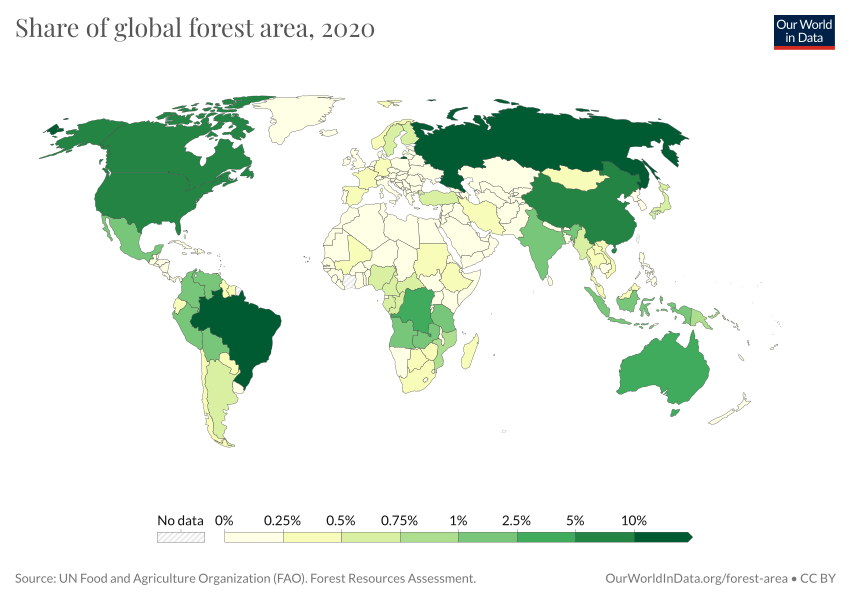The height and width of the screenshot is (600, 850).
Task: Select the 0.25% to 0.5% legend bin
Action: pos(312,537)
